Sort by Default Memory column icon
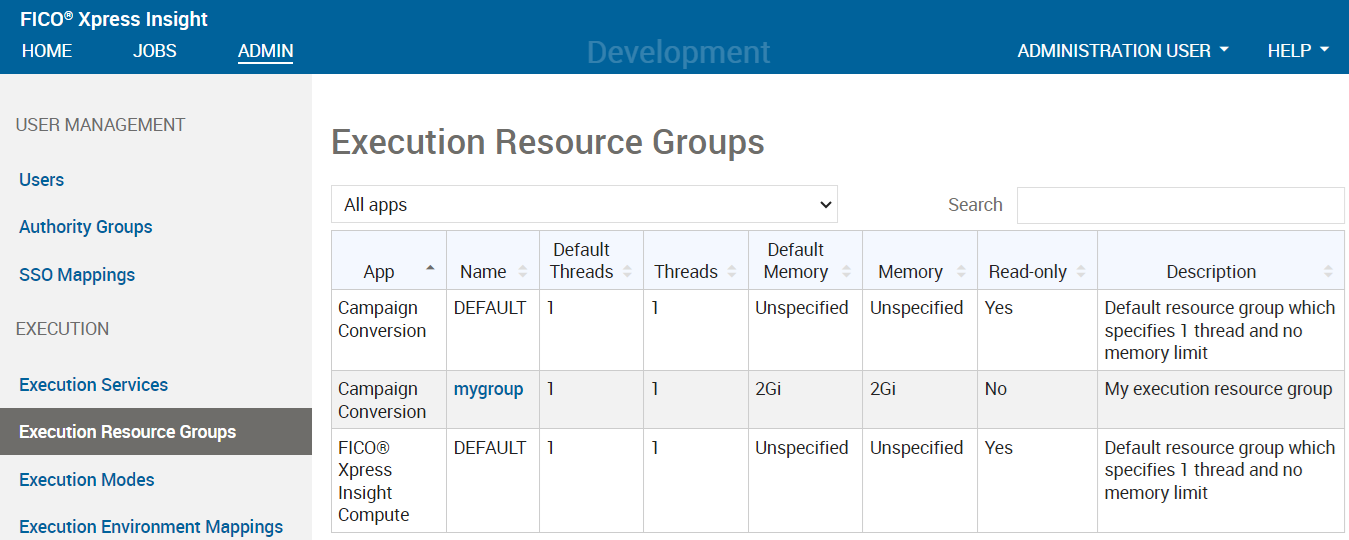The height and width of the screenshot is (540, 1349). (846, 272)
